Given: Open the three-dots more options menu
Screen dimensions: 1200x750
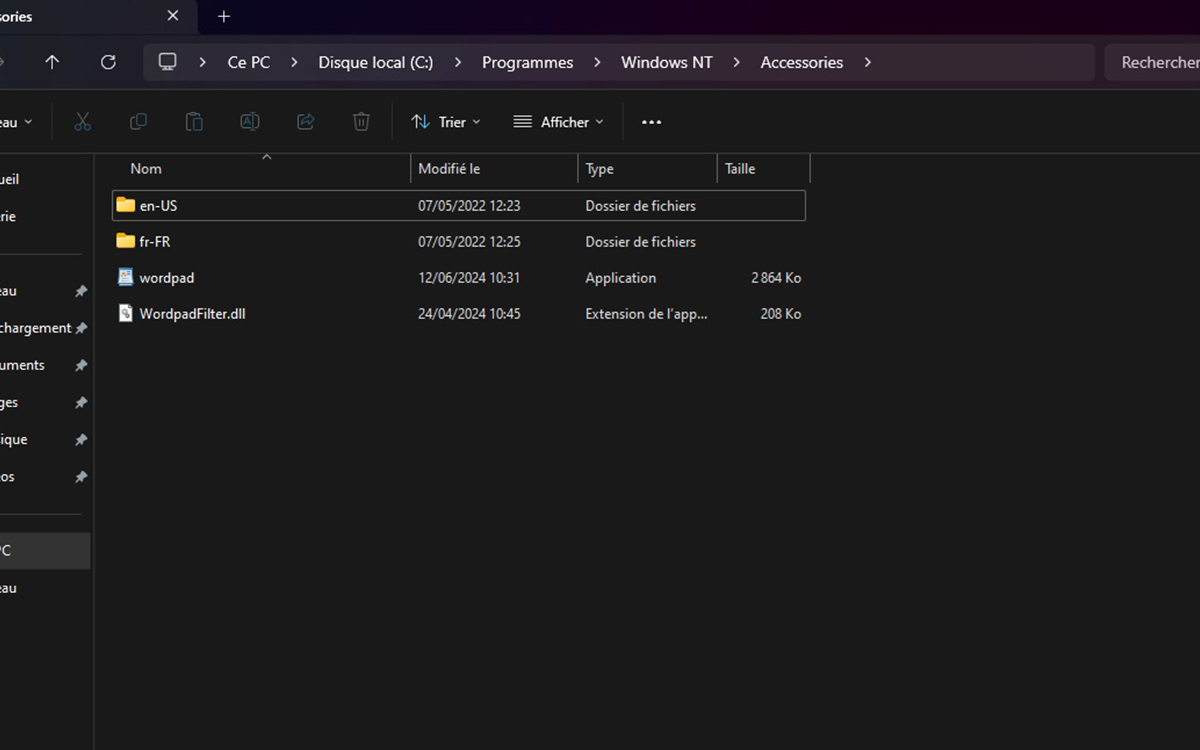Looking at the screenshot, I should click(x=651, y=122).
